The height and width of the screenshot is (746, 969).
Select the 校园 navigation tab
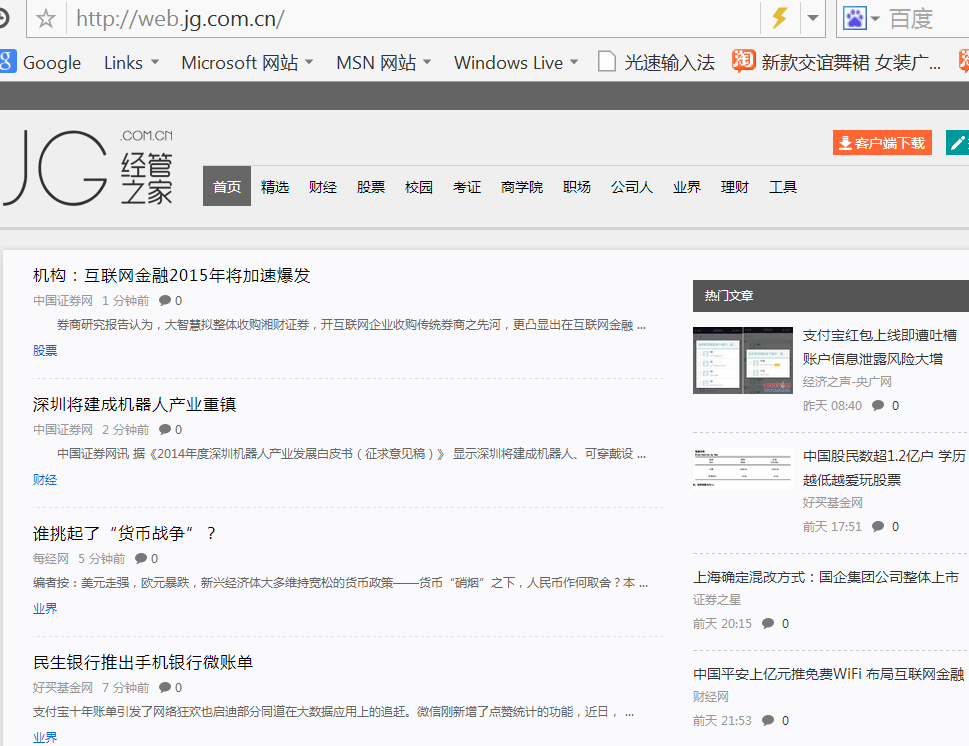click(x=419, y=187)
